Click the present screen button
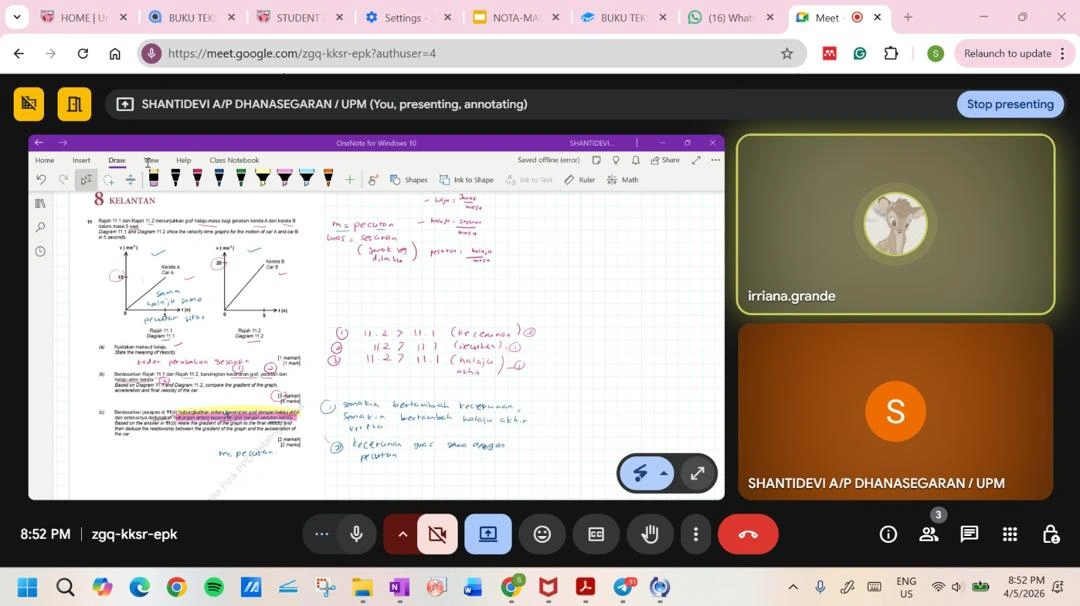This screenshot has width=1080, height=606. (488, 534)
